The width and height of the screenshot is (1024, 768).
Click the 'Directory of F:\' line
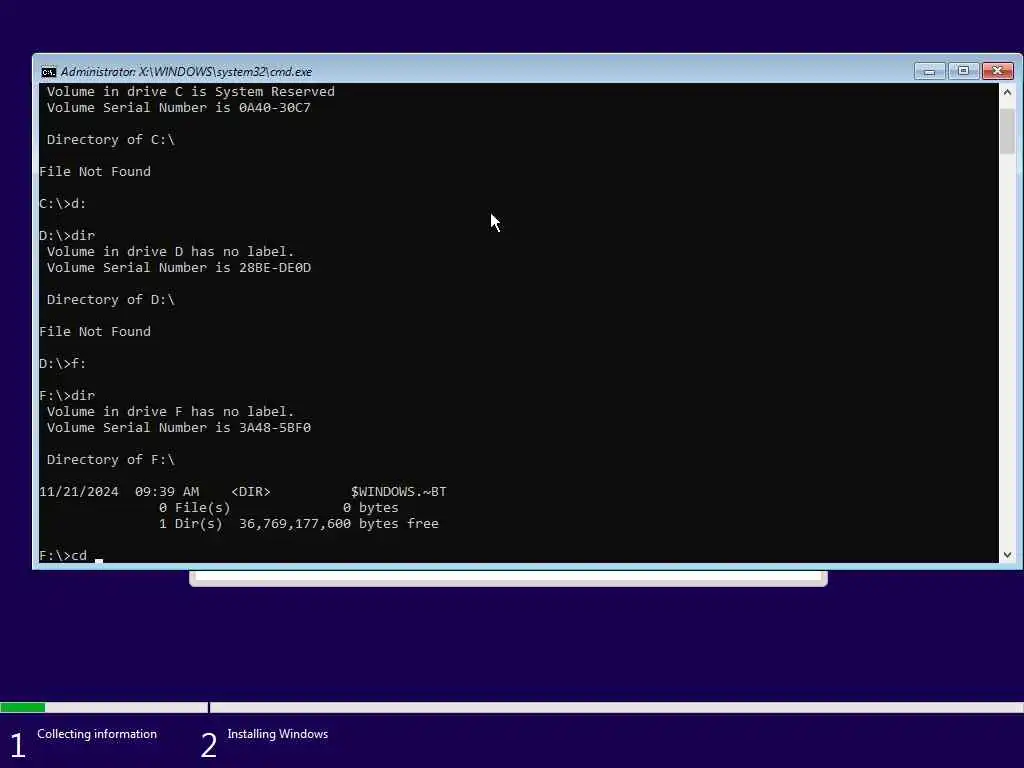[110, 460]
